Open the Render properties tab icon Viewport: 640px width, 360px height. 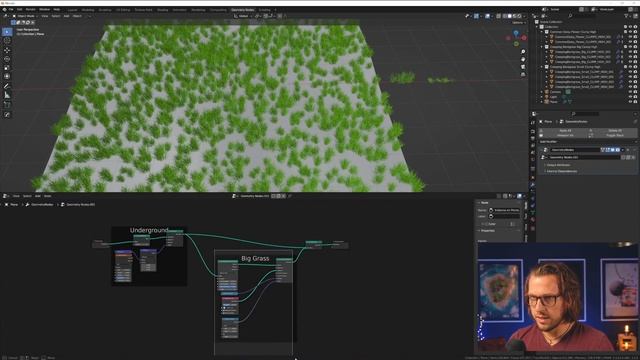pyautogui.click(x=533, y=131)
